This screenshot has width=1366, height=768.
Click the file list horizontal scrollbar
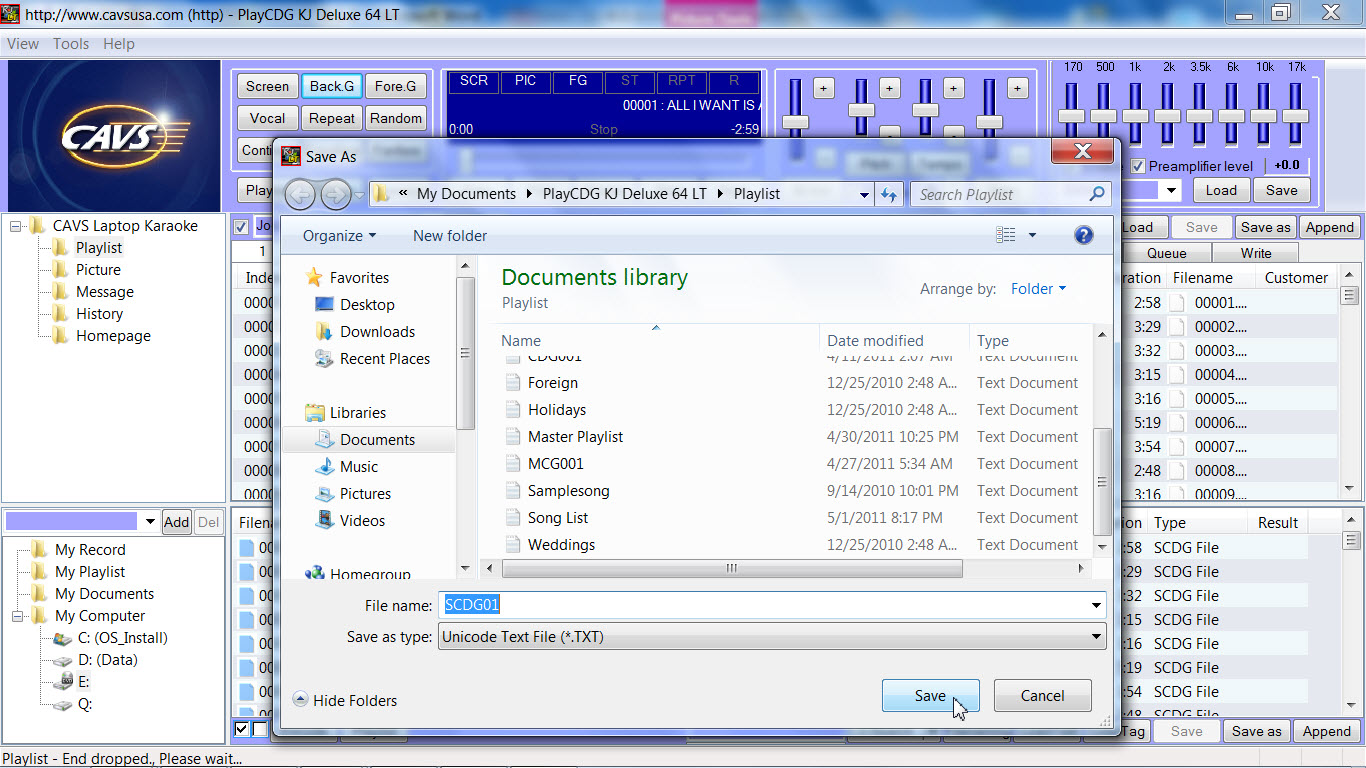[732, 569]
